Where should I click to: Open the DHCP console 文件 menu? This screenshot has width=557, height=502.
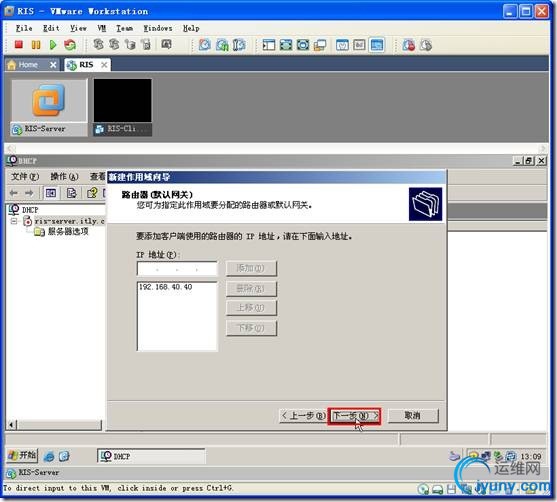25,177
